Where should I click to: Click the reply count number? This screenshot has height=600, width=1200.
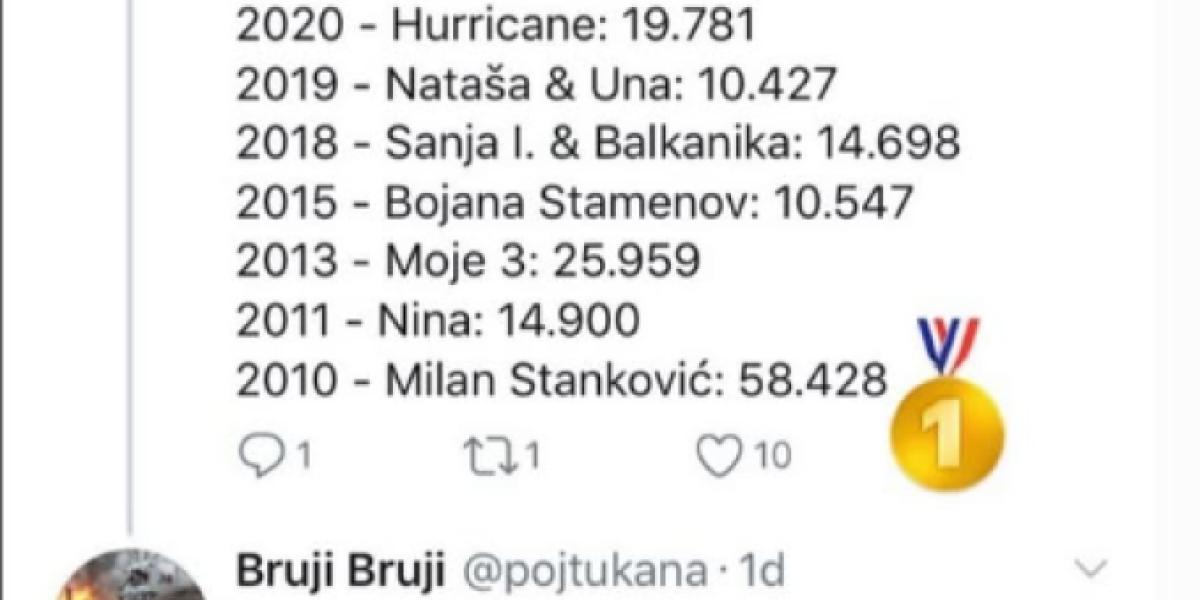click(x=301, y=456)
